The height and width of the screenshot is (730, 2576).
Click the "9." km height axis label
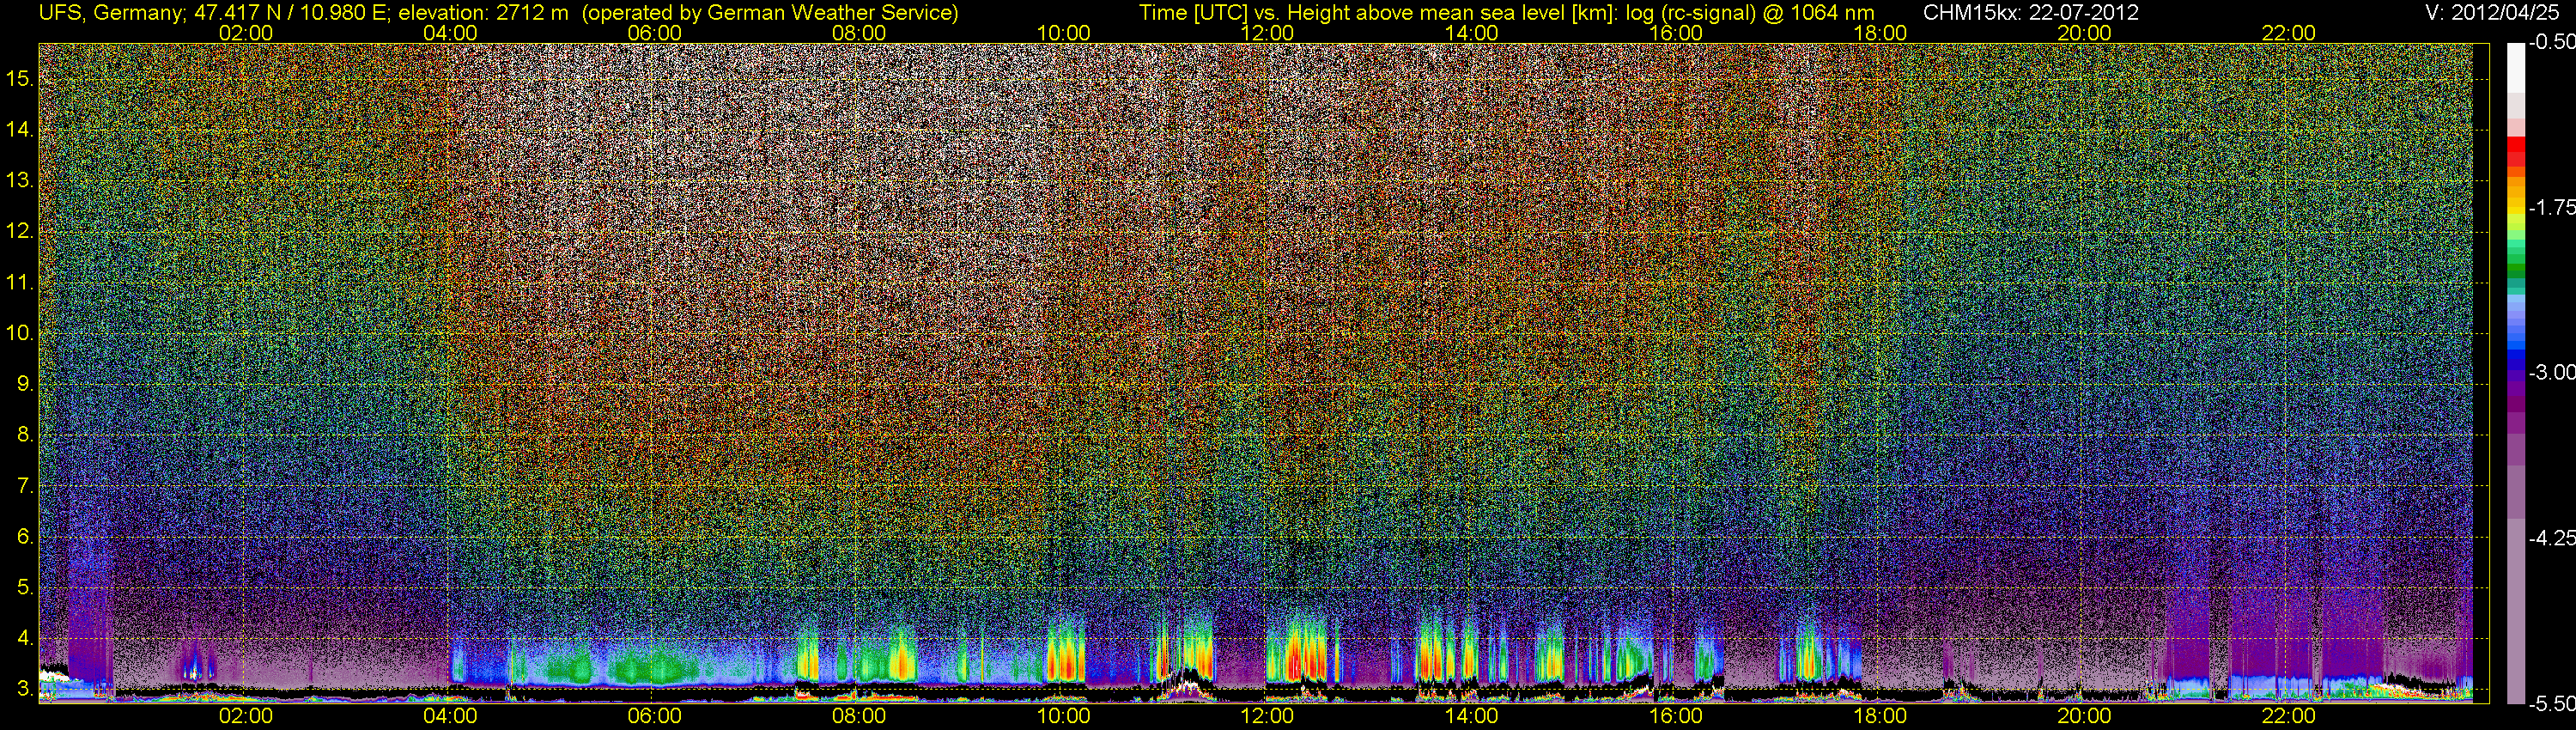24,384
